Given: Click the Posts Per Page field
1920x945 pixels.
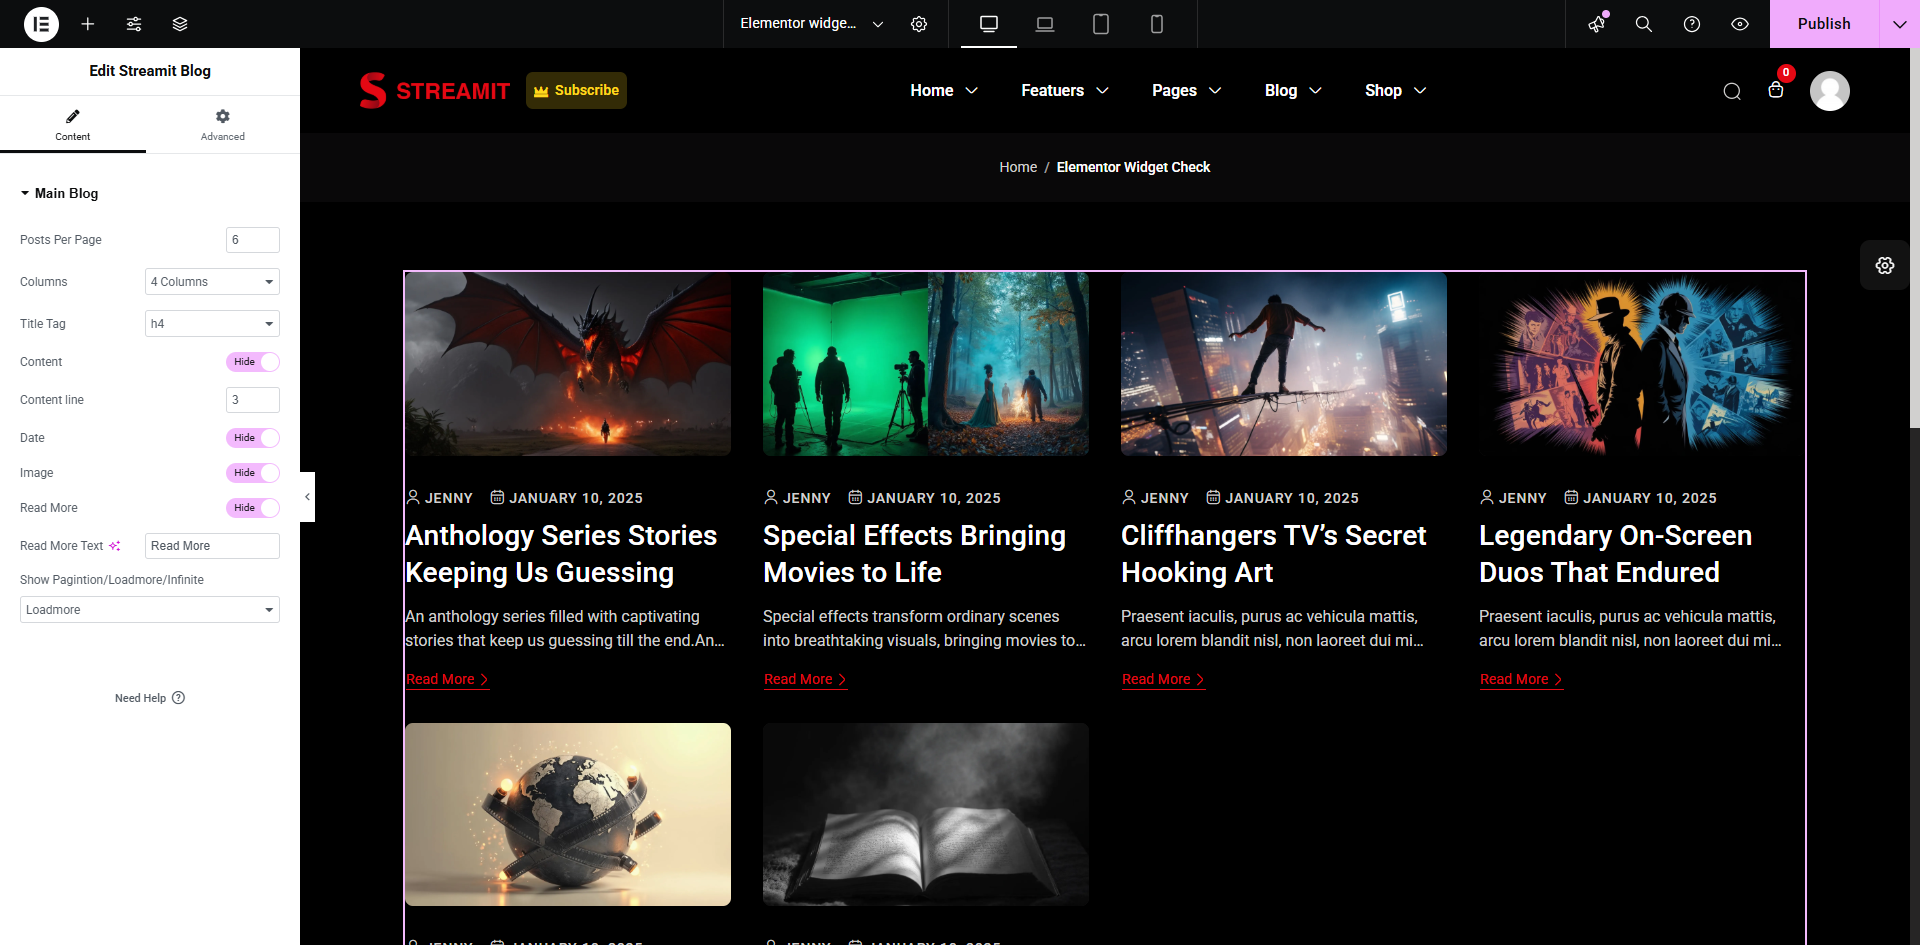Looking at the screenshot, I should [x=253, y=240].
